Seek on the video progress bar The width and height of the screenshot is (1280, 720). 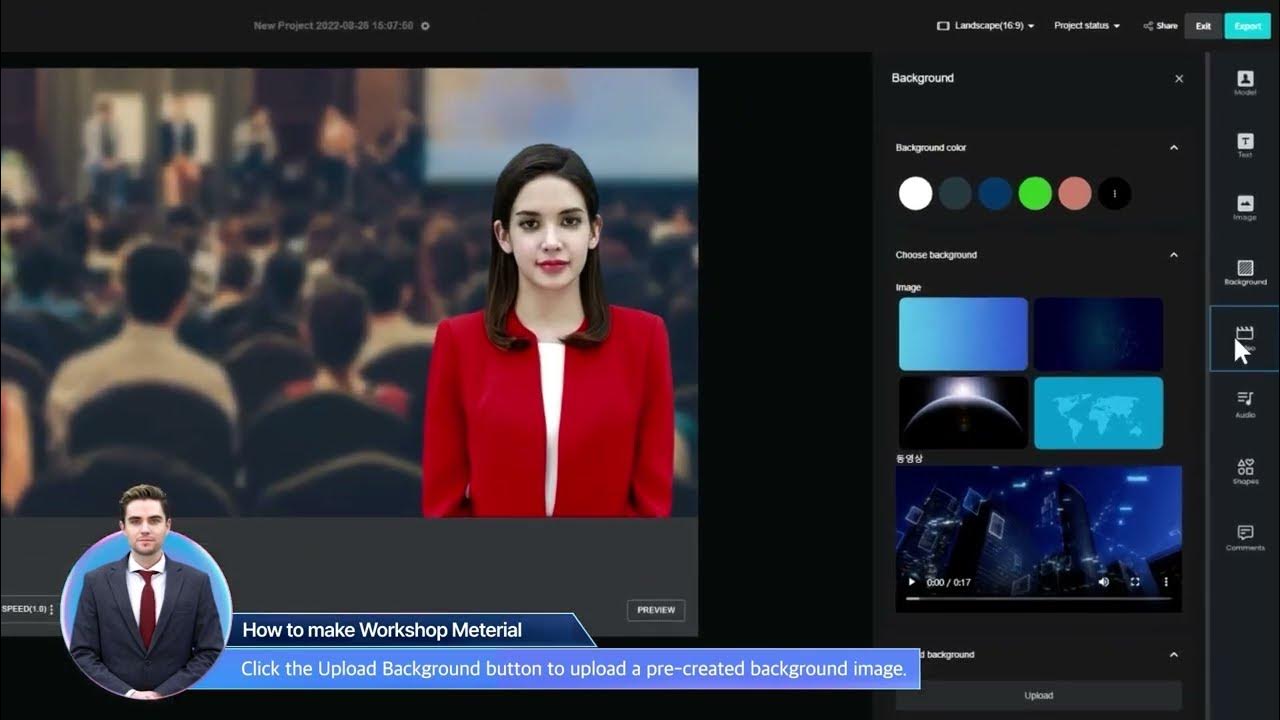pyautogui.click(x=1038, y=598)
